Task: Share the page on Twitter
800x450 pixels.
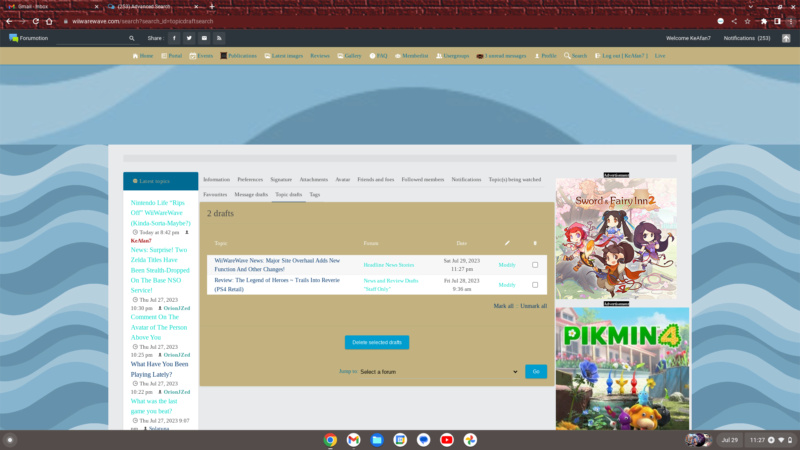Action: click(x=189, y=38)
